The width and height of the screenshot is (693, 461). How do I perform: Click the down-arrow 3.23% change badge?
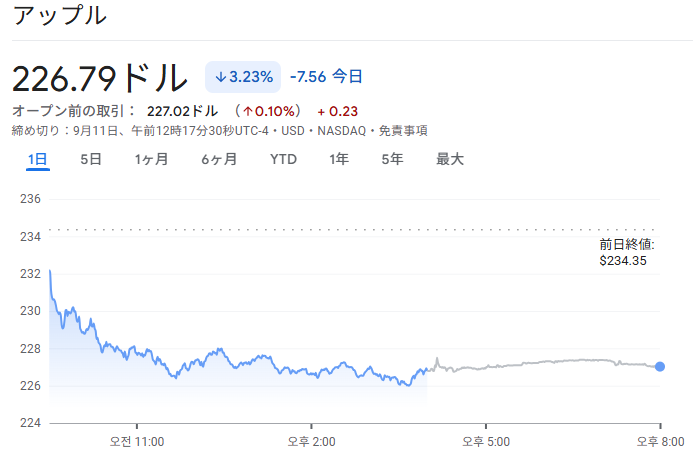[x=243, y=77]
